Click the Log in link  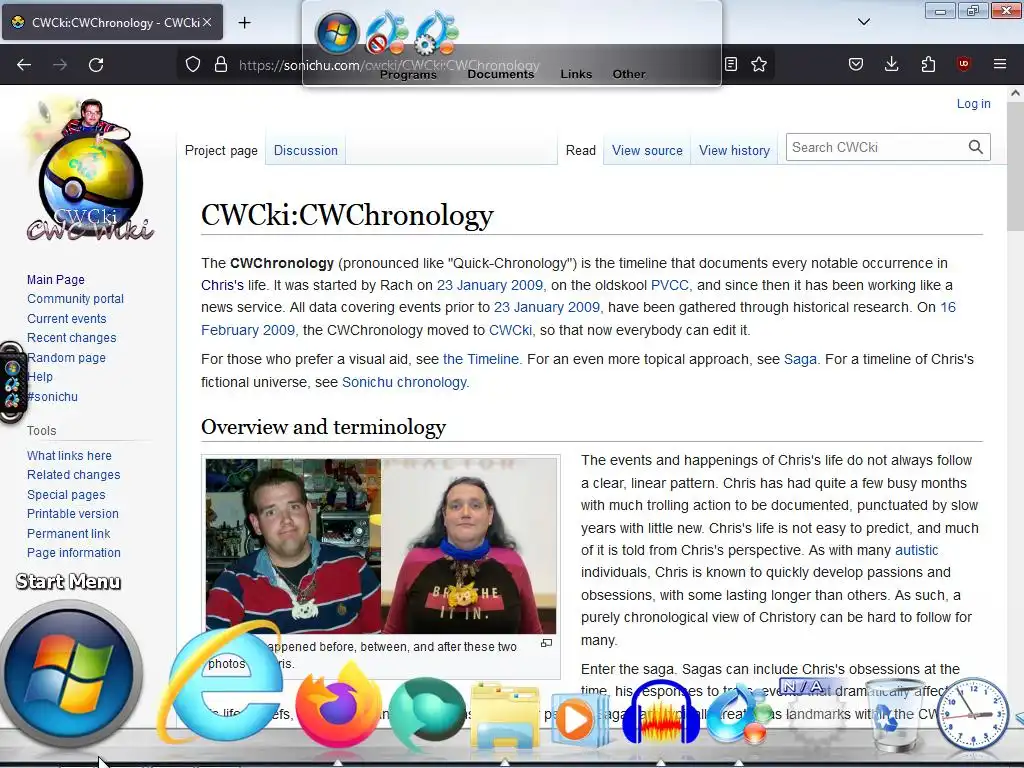pos(973,103)
